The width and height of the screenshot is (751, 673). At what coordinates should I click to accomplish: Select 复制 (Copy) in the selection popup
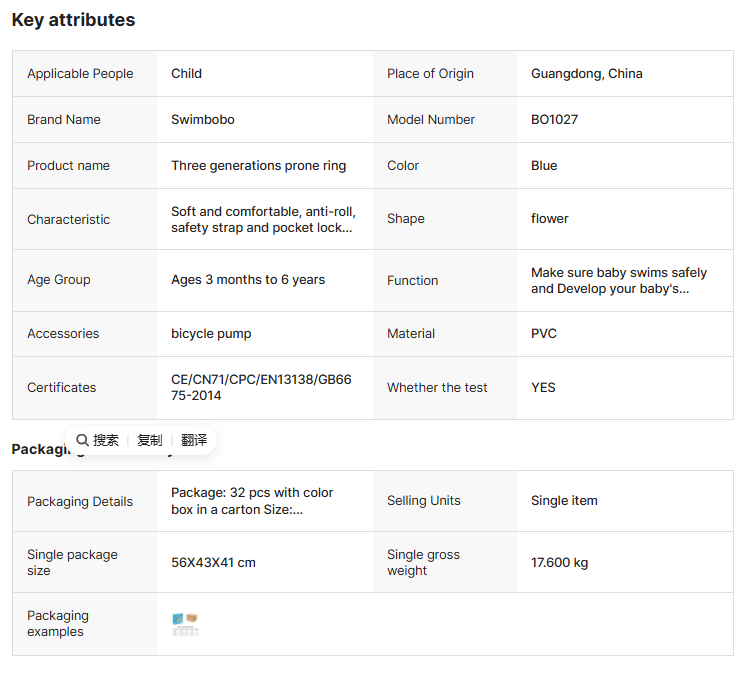tap(149, 440)
